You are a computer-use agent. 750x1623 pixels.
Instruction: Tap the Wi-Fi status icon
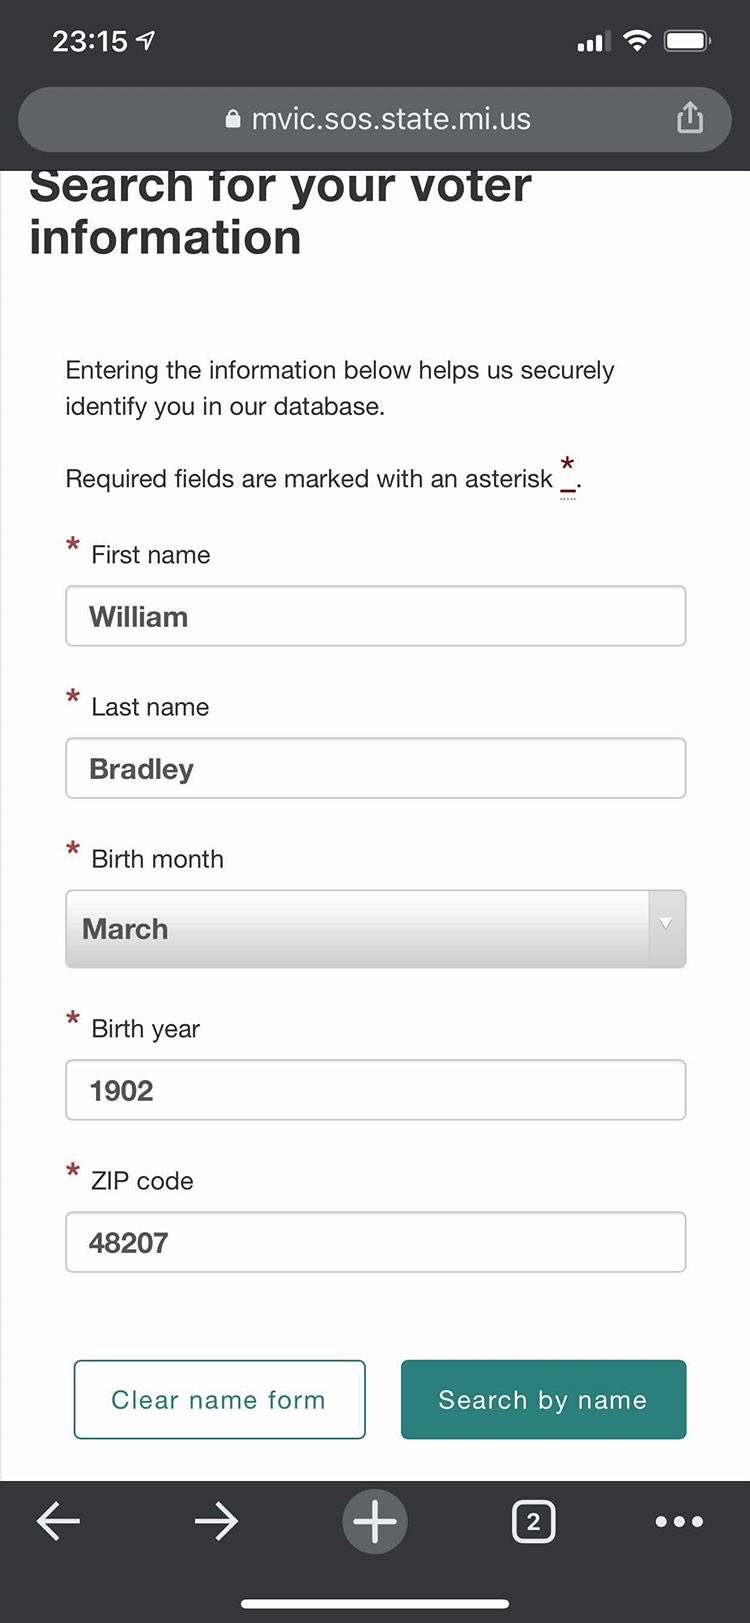[x=636, y=41]
